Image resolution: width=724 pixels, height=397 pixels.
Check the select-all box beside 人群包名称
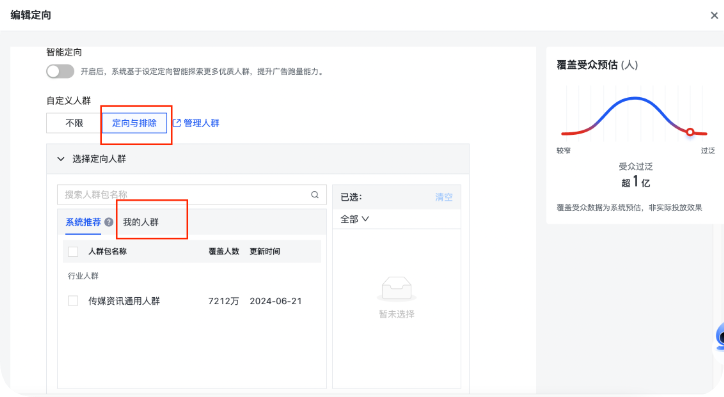pyautogui.click(x=73, y=252)
